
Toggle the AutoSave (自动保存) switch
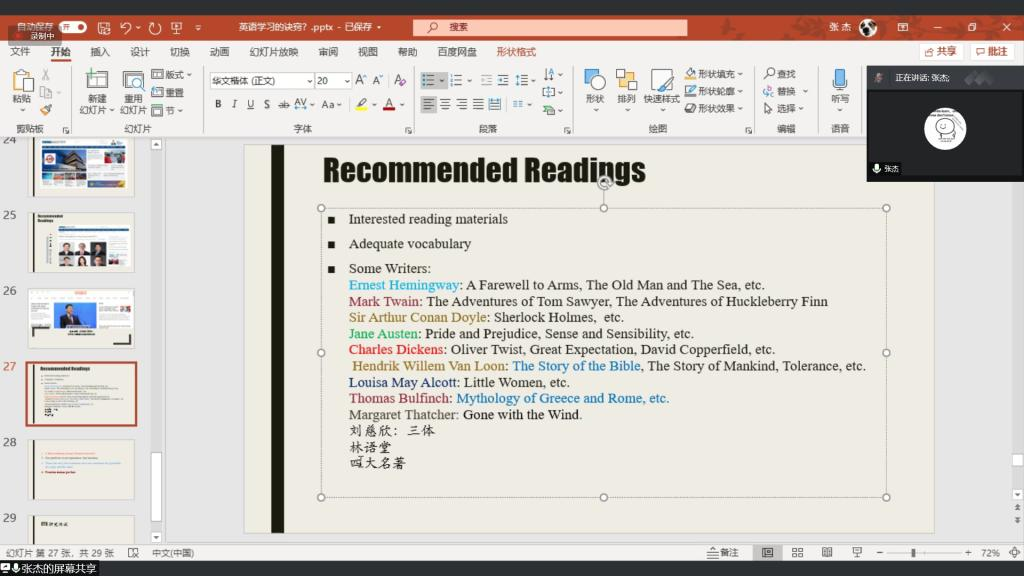pyautogui.click(x=72, y=27)
